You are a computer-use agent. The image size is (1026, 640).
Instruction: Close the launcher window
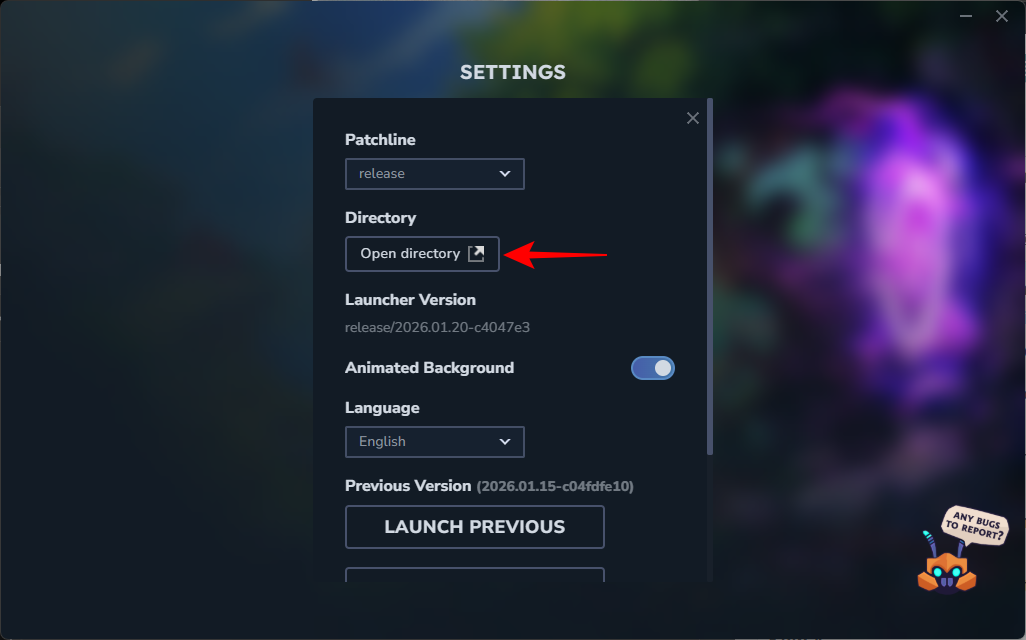pyautogui.click(x=1002, y=16)
